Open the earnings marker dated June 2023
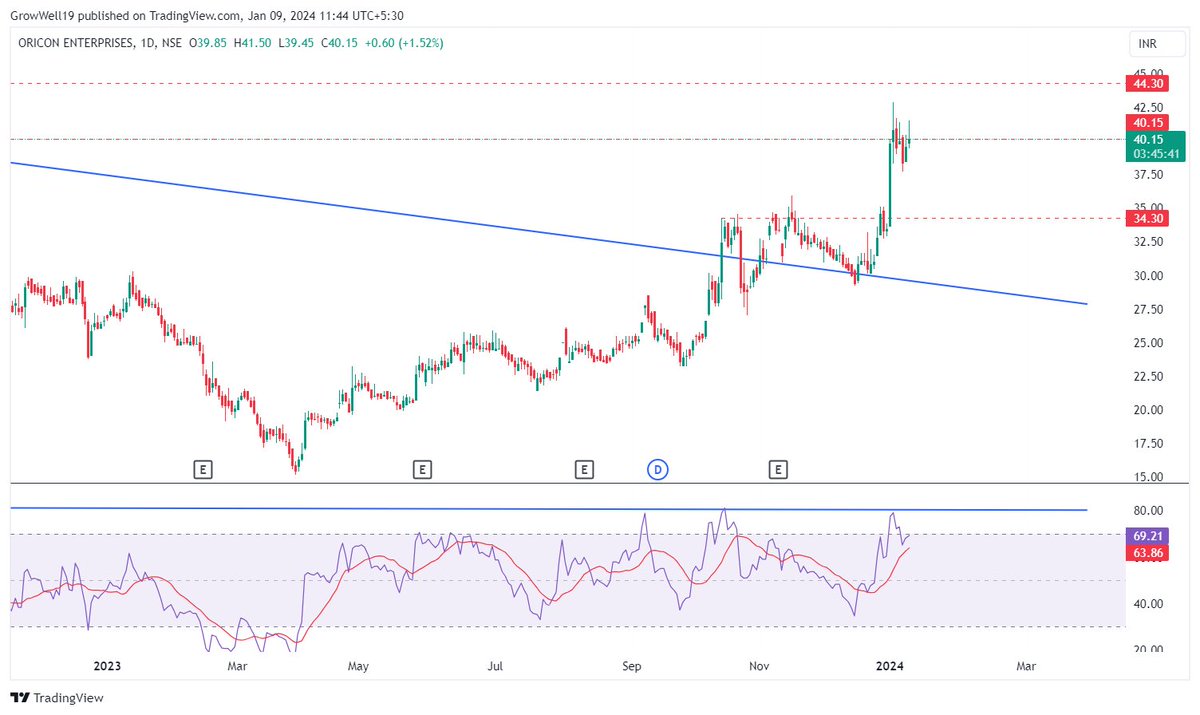Screen dimensions: 1200x715 (423, 468)
